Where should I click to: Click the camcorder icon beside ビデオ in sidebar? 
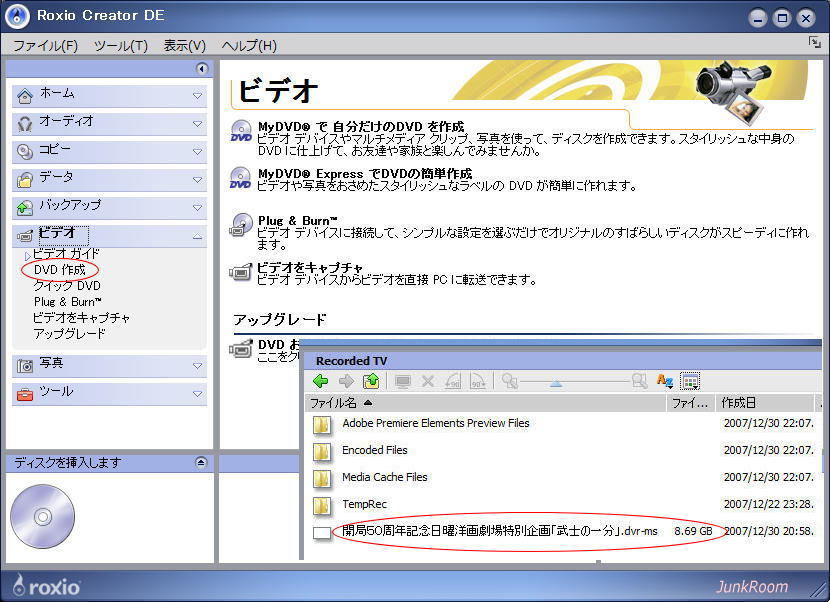click(x=25, y=236)
